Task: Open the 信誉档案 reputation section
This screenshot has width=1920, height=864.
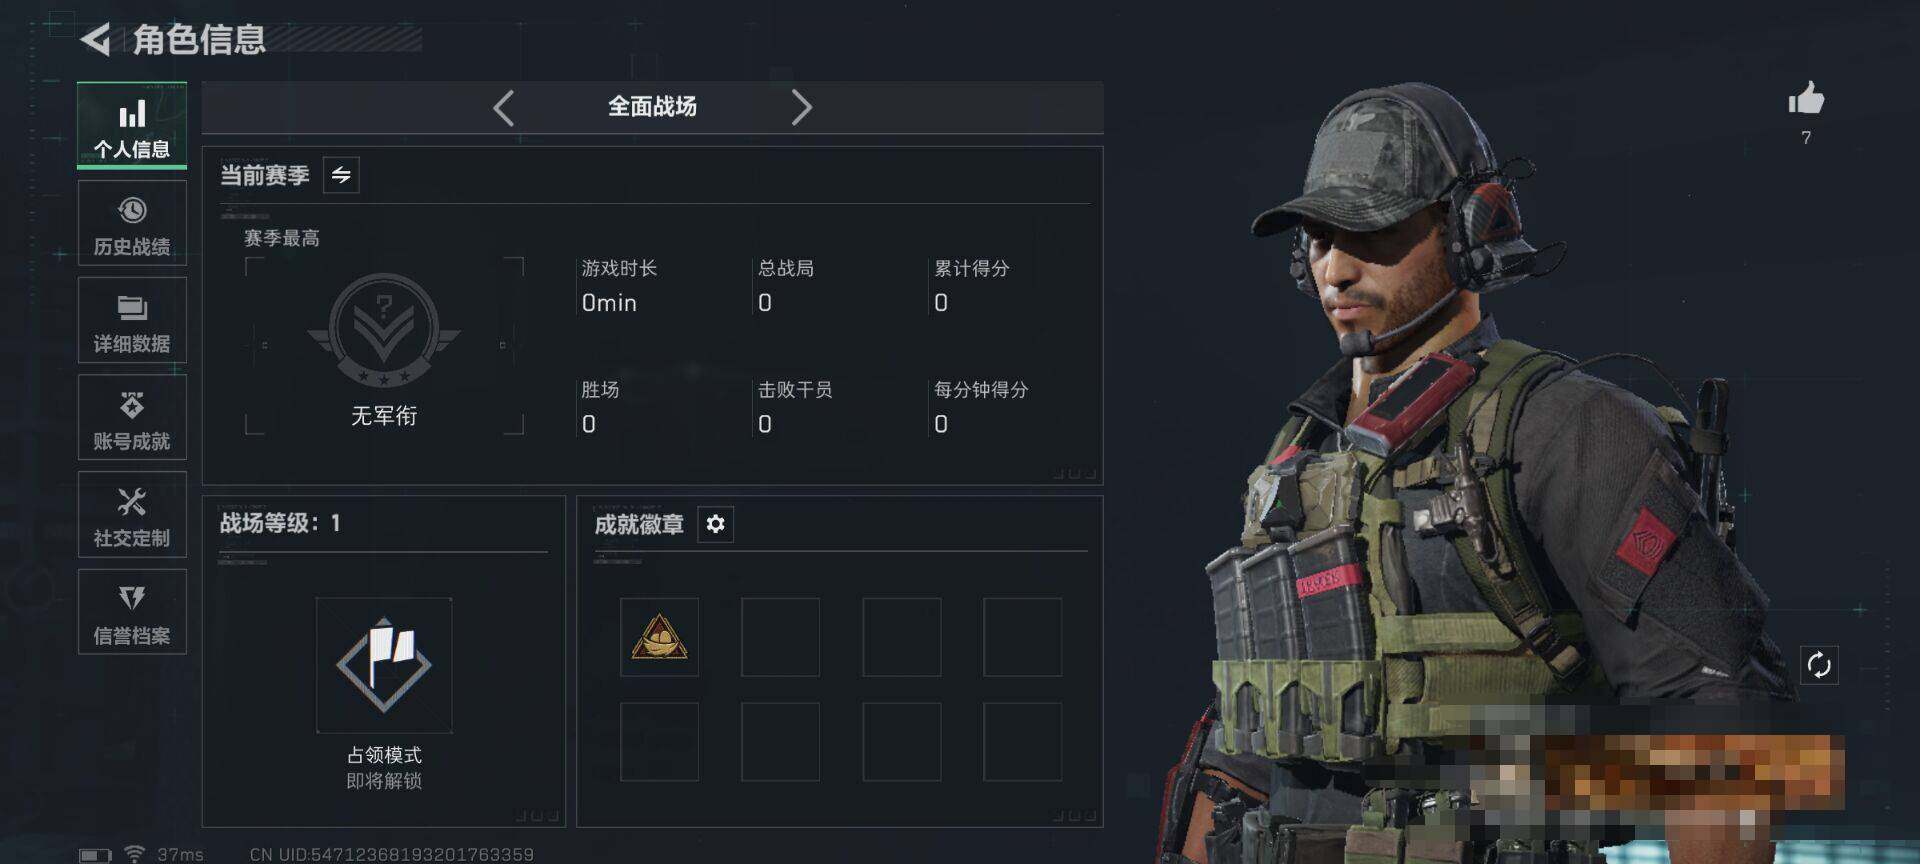Action: click(x=132, y=611)
